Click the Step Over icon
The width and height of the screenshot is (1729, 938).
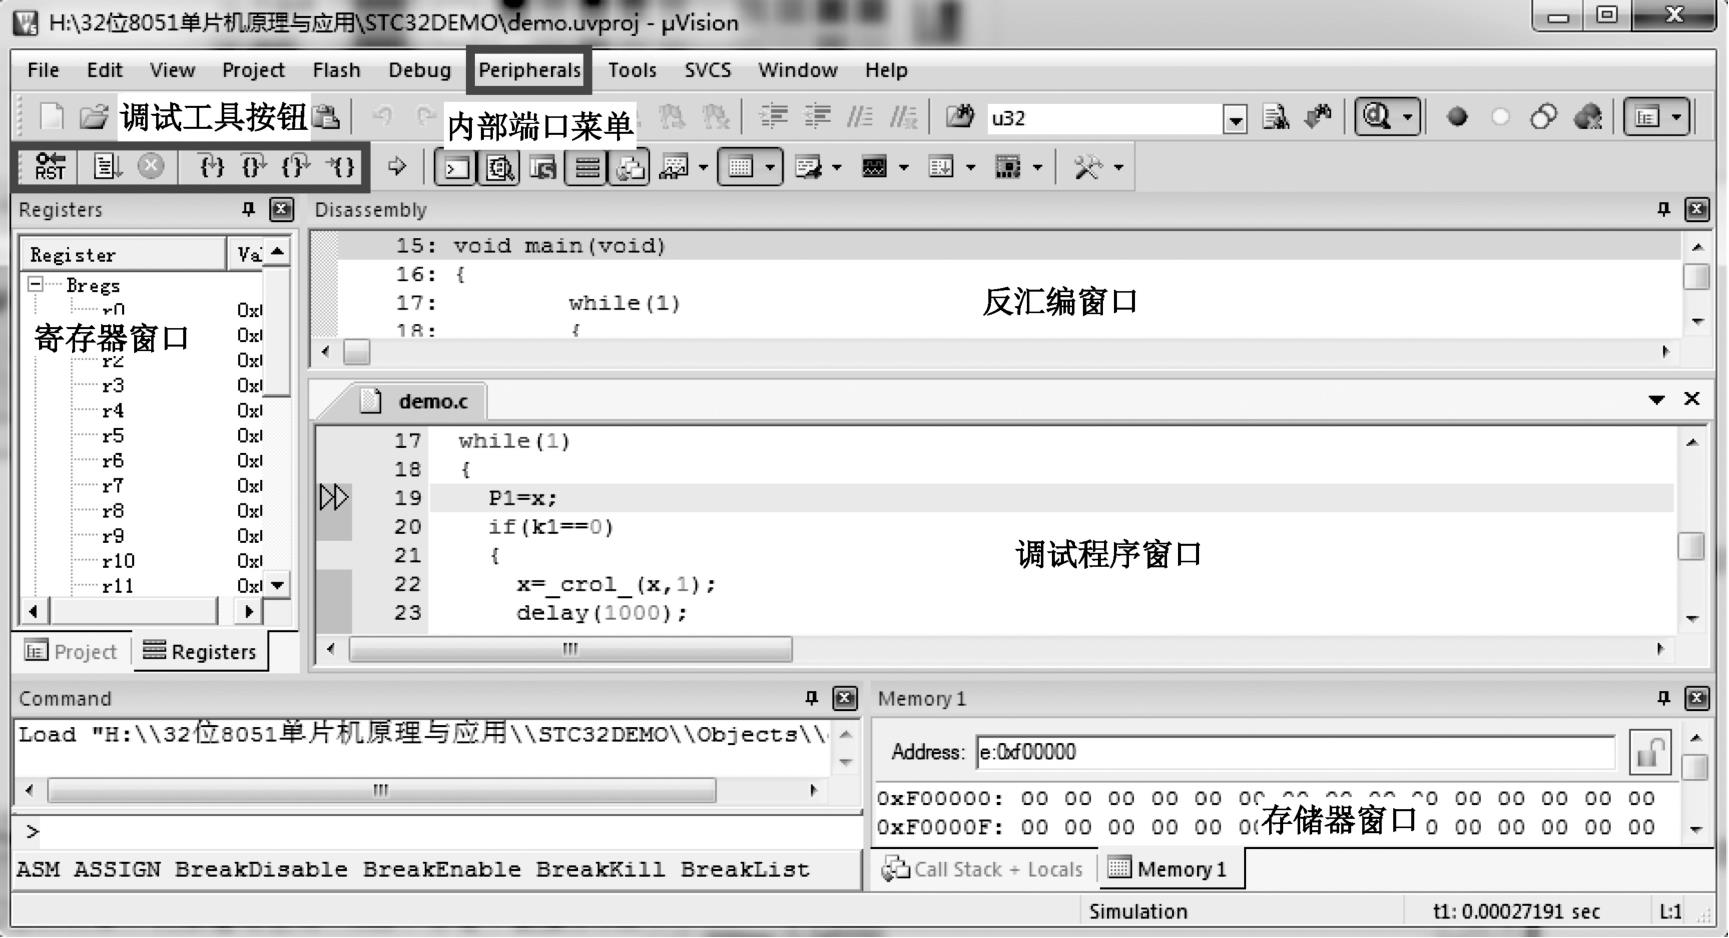254,167
